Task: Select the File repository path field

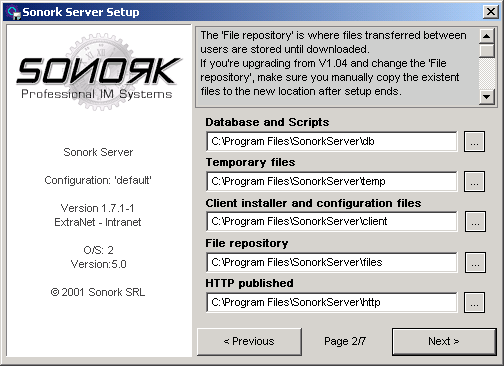Action: pyautogui.click(x=332, y=262)
